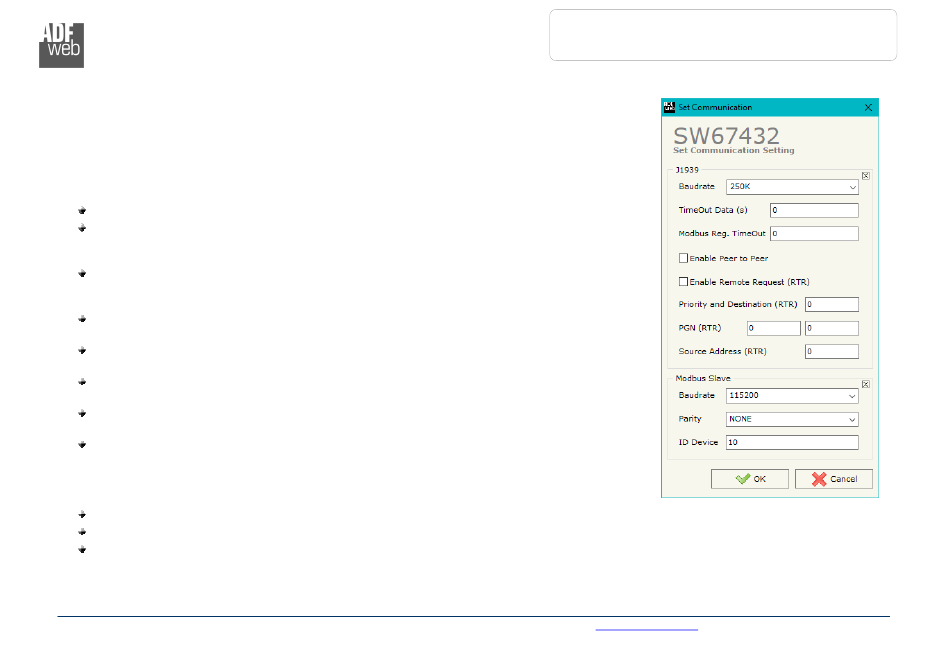
Task: Close the Set Communication dialog
Action: tap(868, 107)
